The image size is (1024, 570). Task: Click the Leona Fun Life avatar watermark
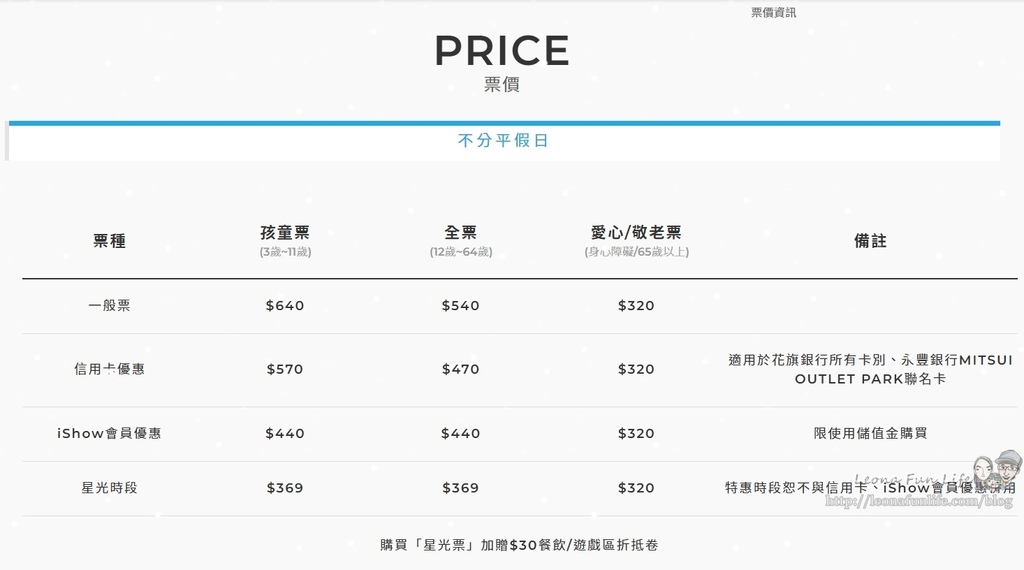[x=997, y=470]
